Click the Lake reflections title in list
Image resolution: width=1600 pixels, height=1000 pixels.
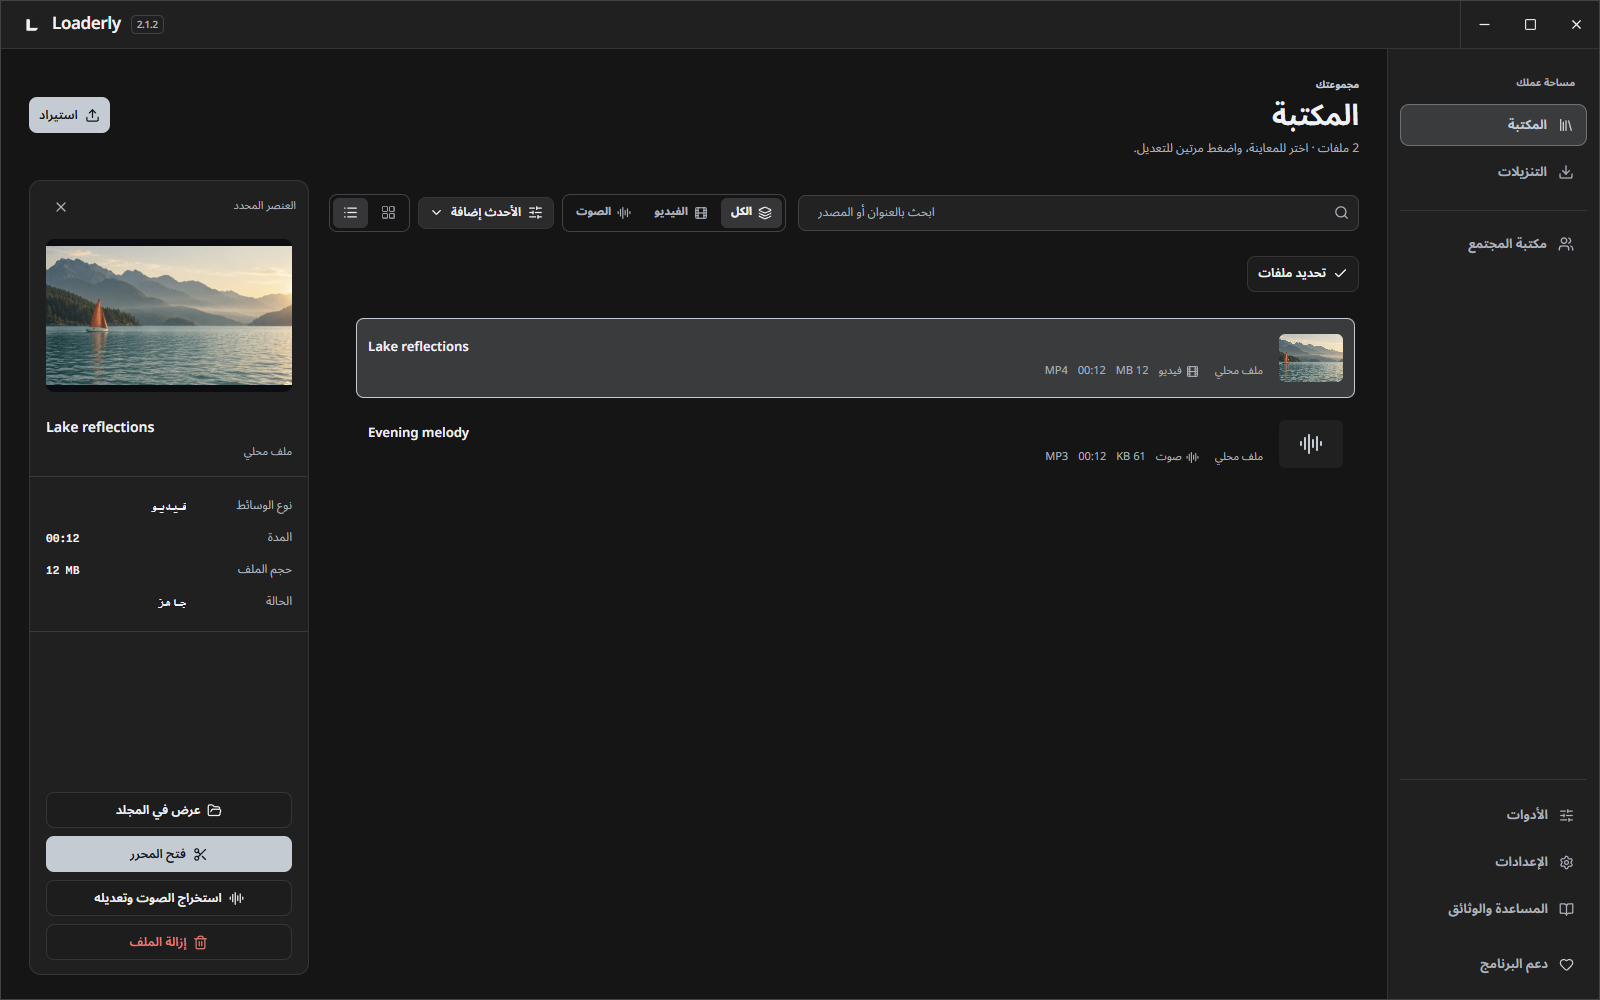[x=418, y=347]
